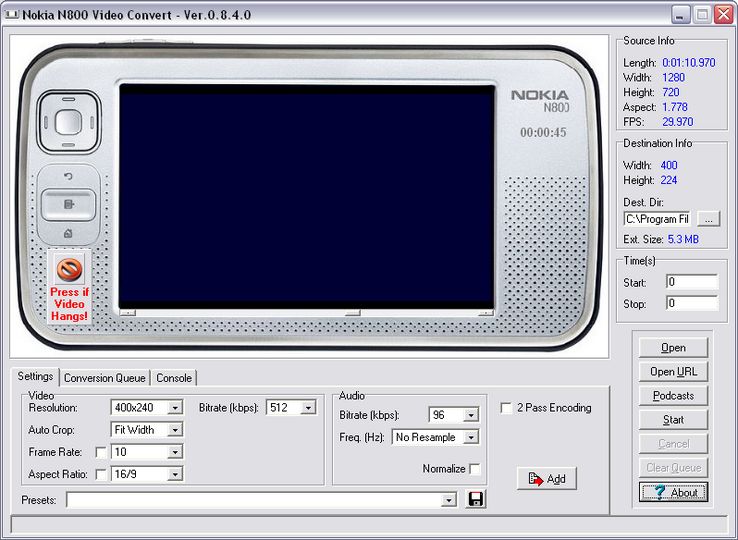
Task: Click the device back arrow key
Action: [68, 176]
